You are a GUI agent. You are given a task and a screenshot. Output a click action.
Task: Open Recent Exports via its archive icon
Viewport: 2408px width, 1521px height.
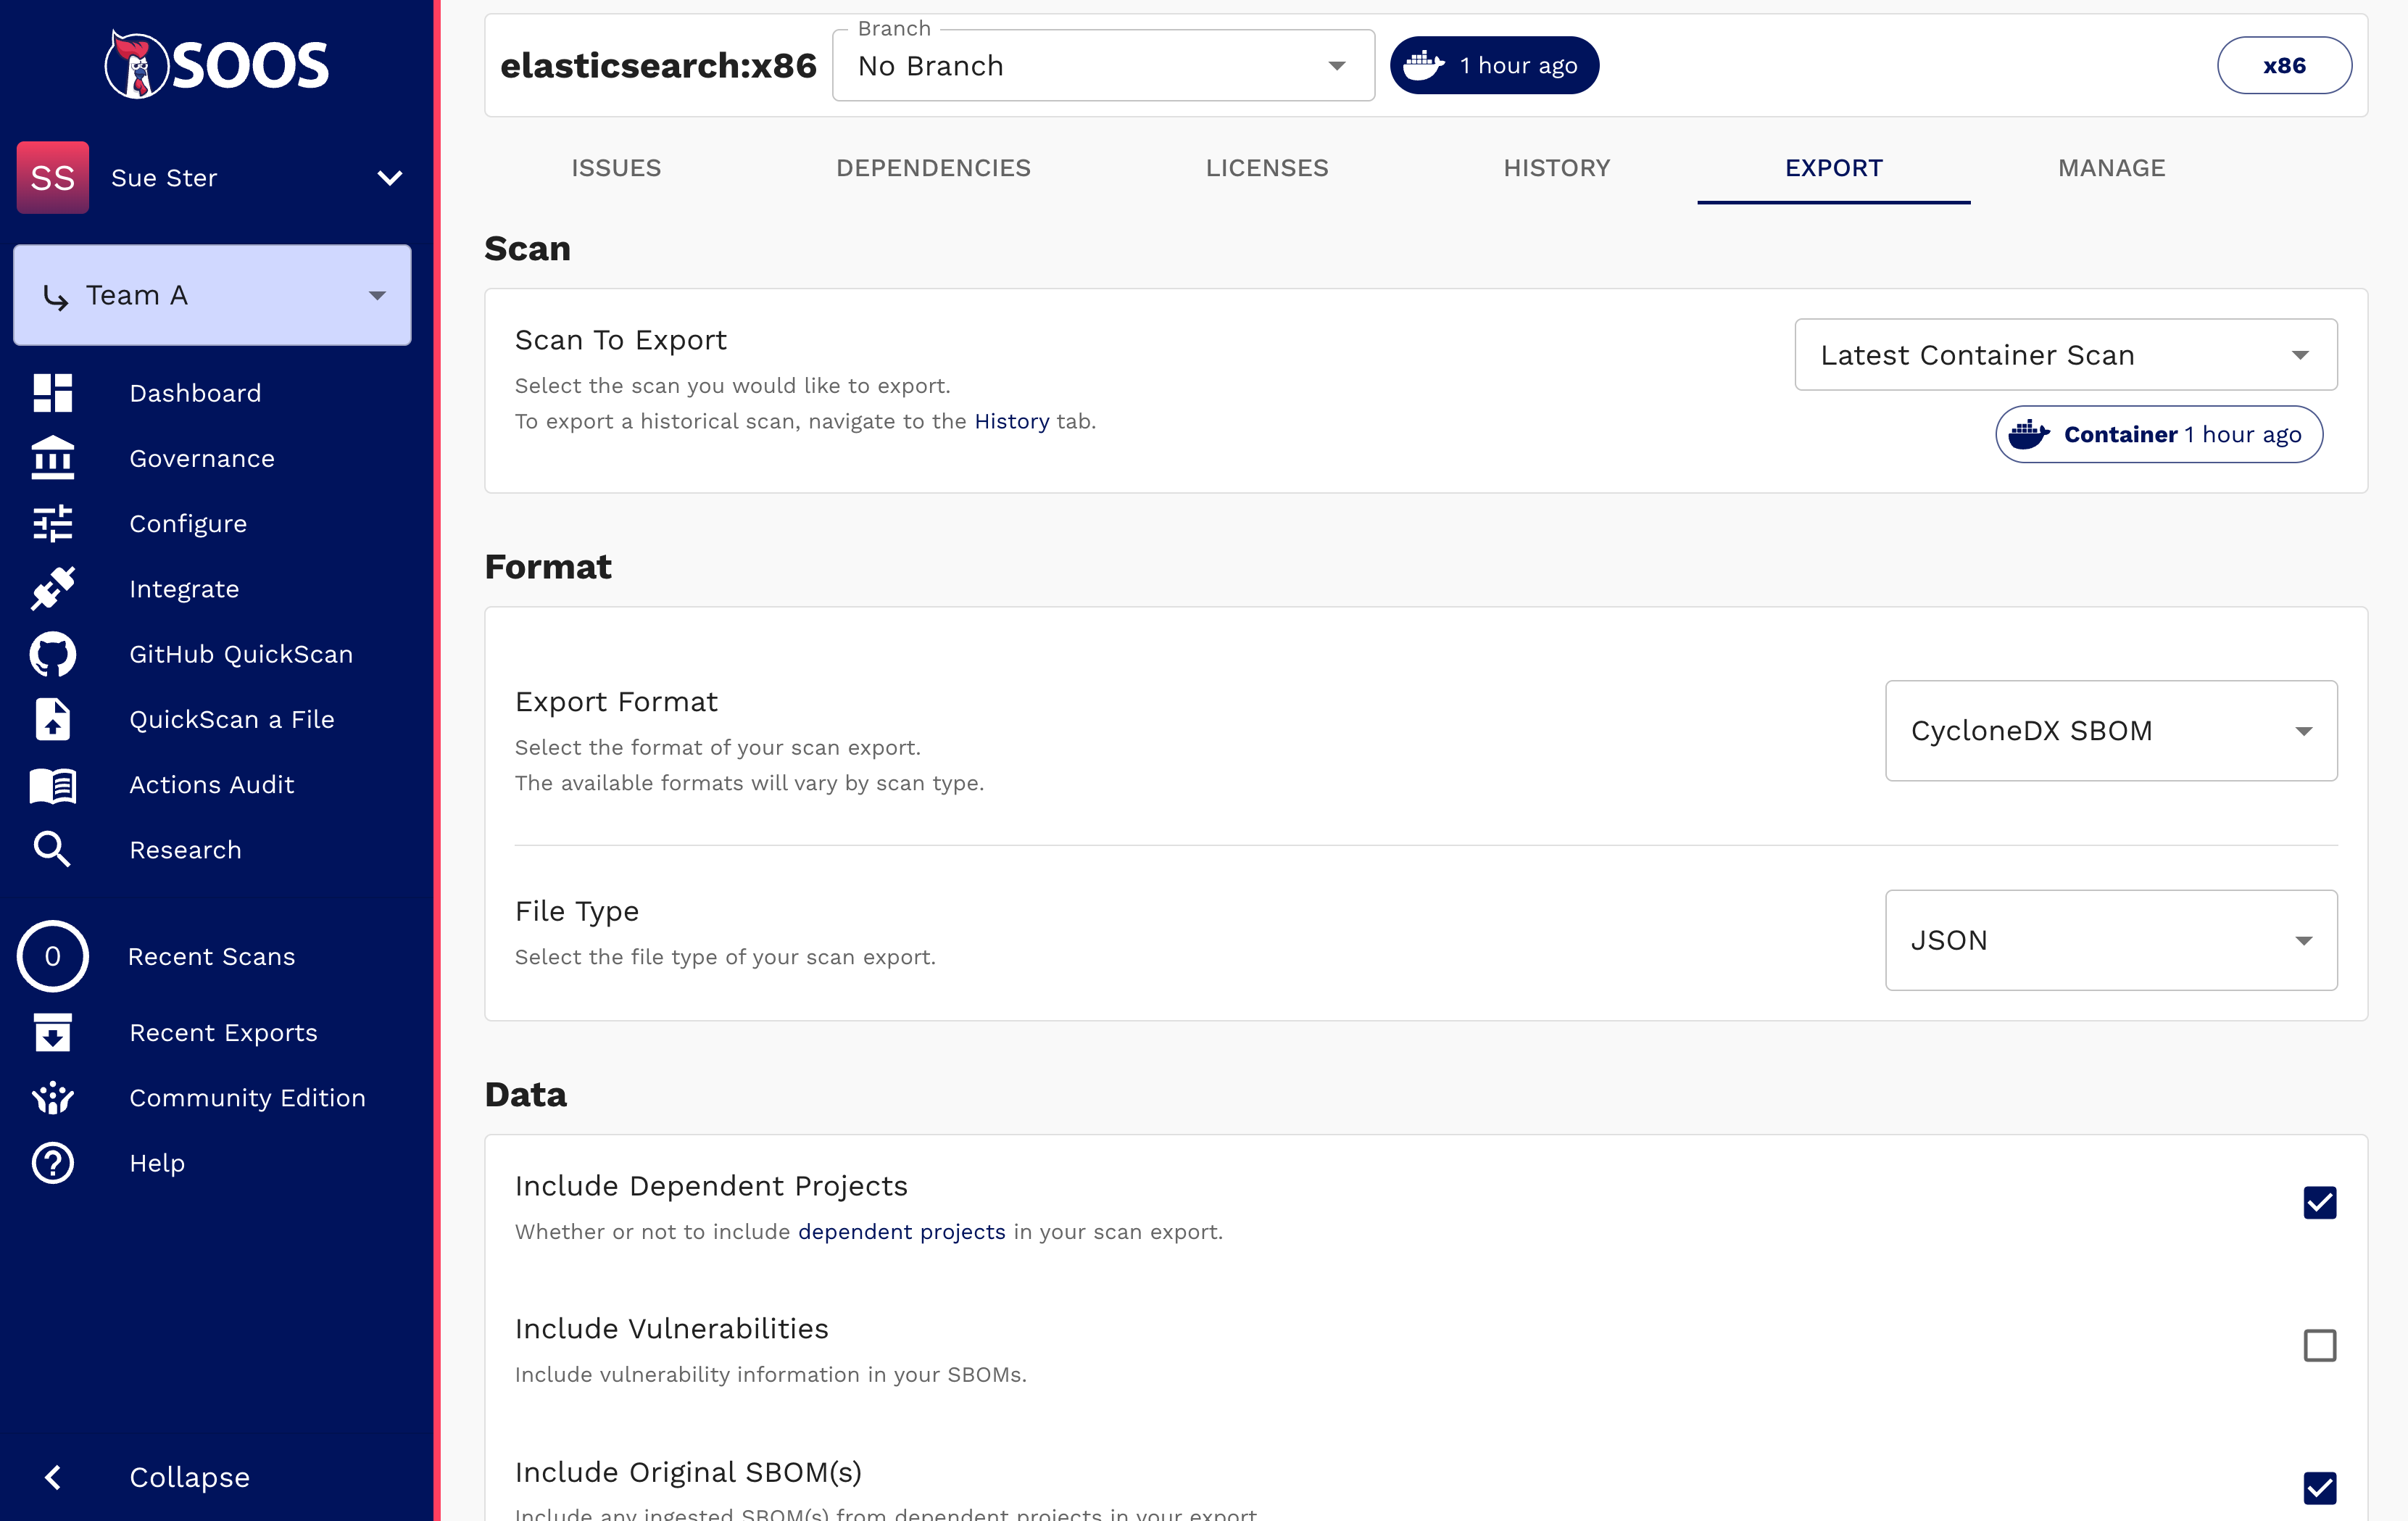coord(53,1032)
